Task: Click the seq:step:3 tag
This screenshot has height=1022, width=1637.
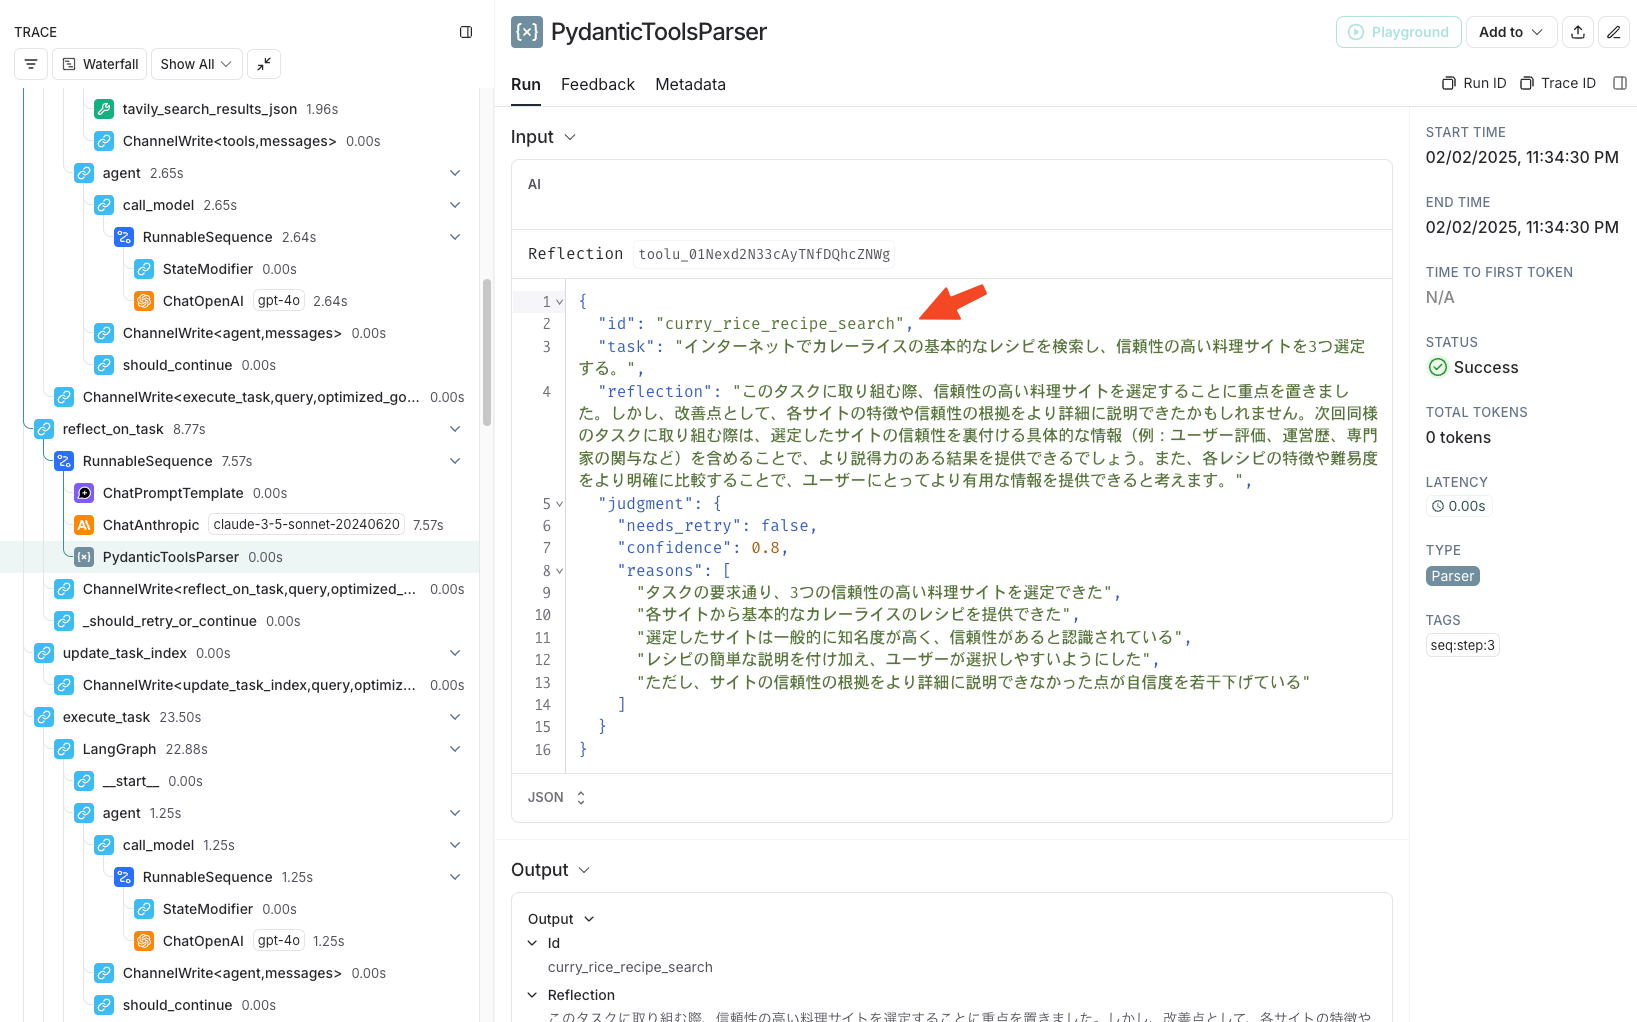Action: [1463, 645]
